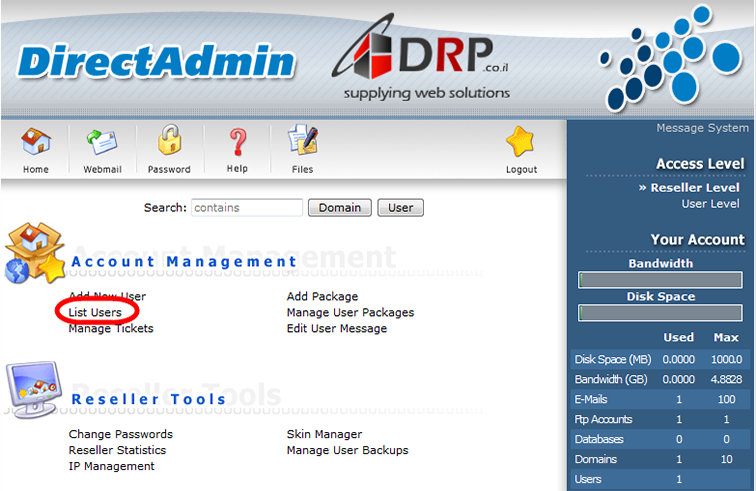Screen dimensions: 756x491
Task: Switch to User Level access
Action: [710, 204]
